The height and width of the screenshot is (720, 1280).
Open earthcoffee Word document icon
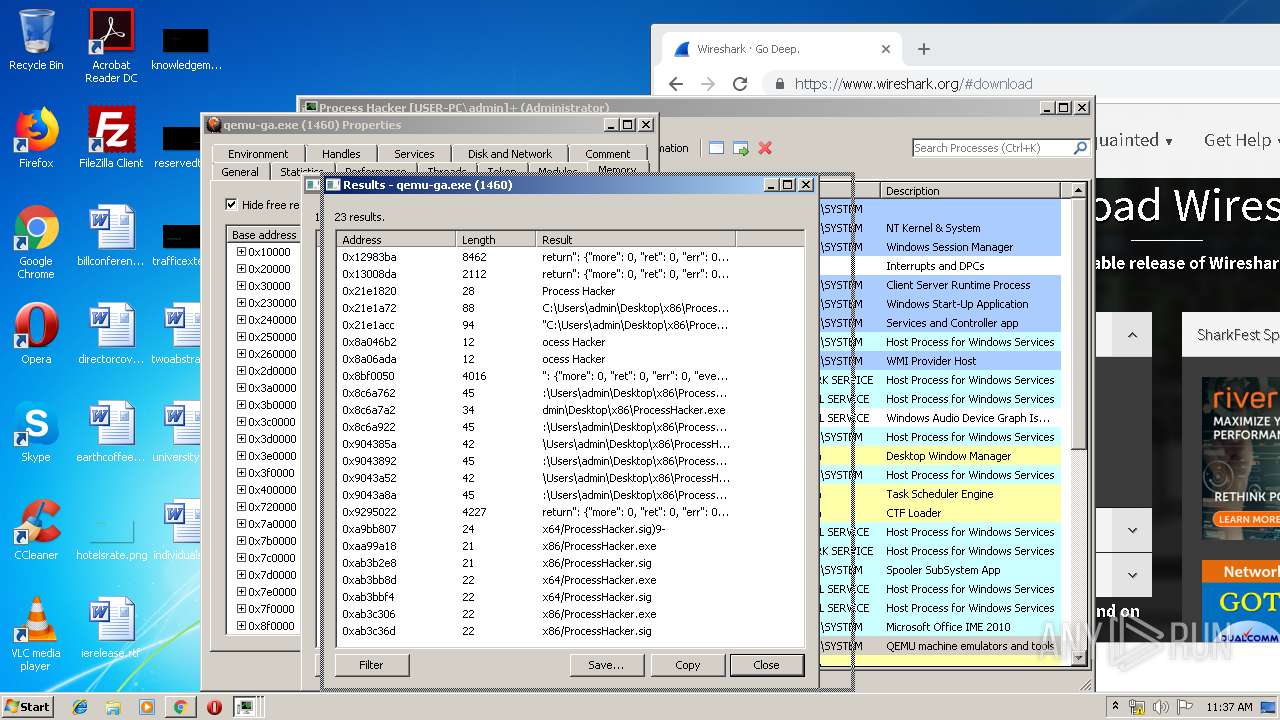point(111,432)
